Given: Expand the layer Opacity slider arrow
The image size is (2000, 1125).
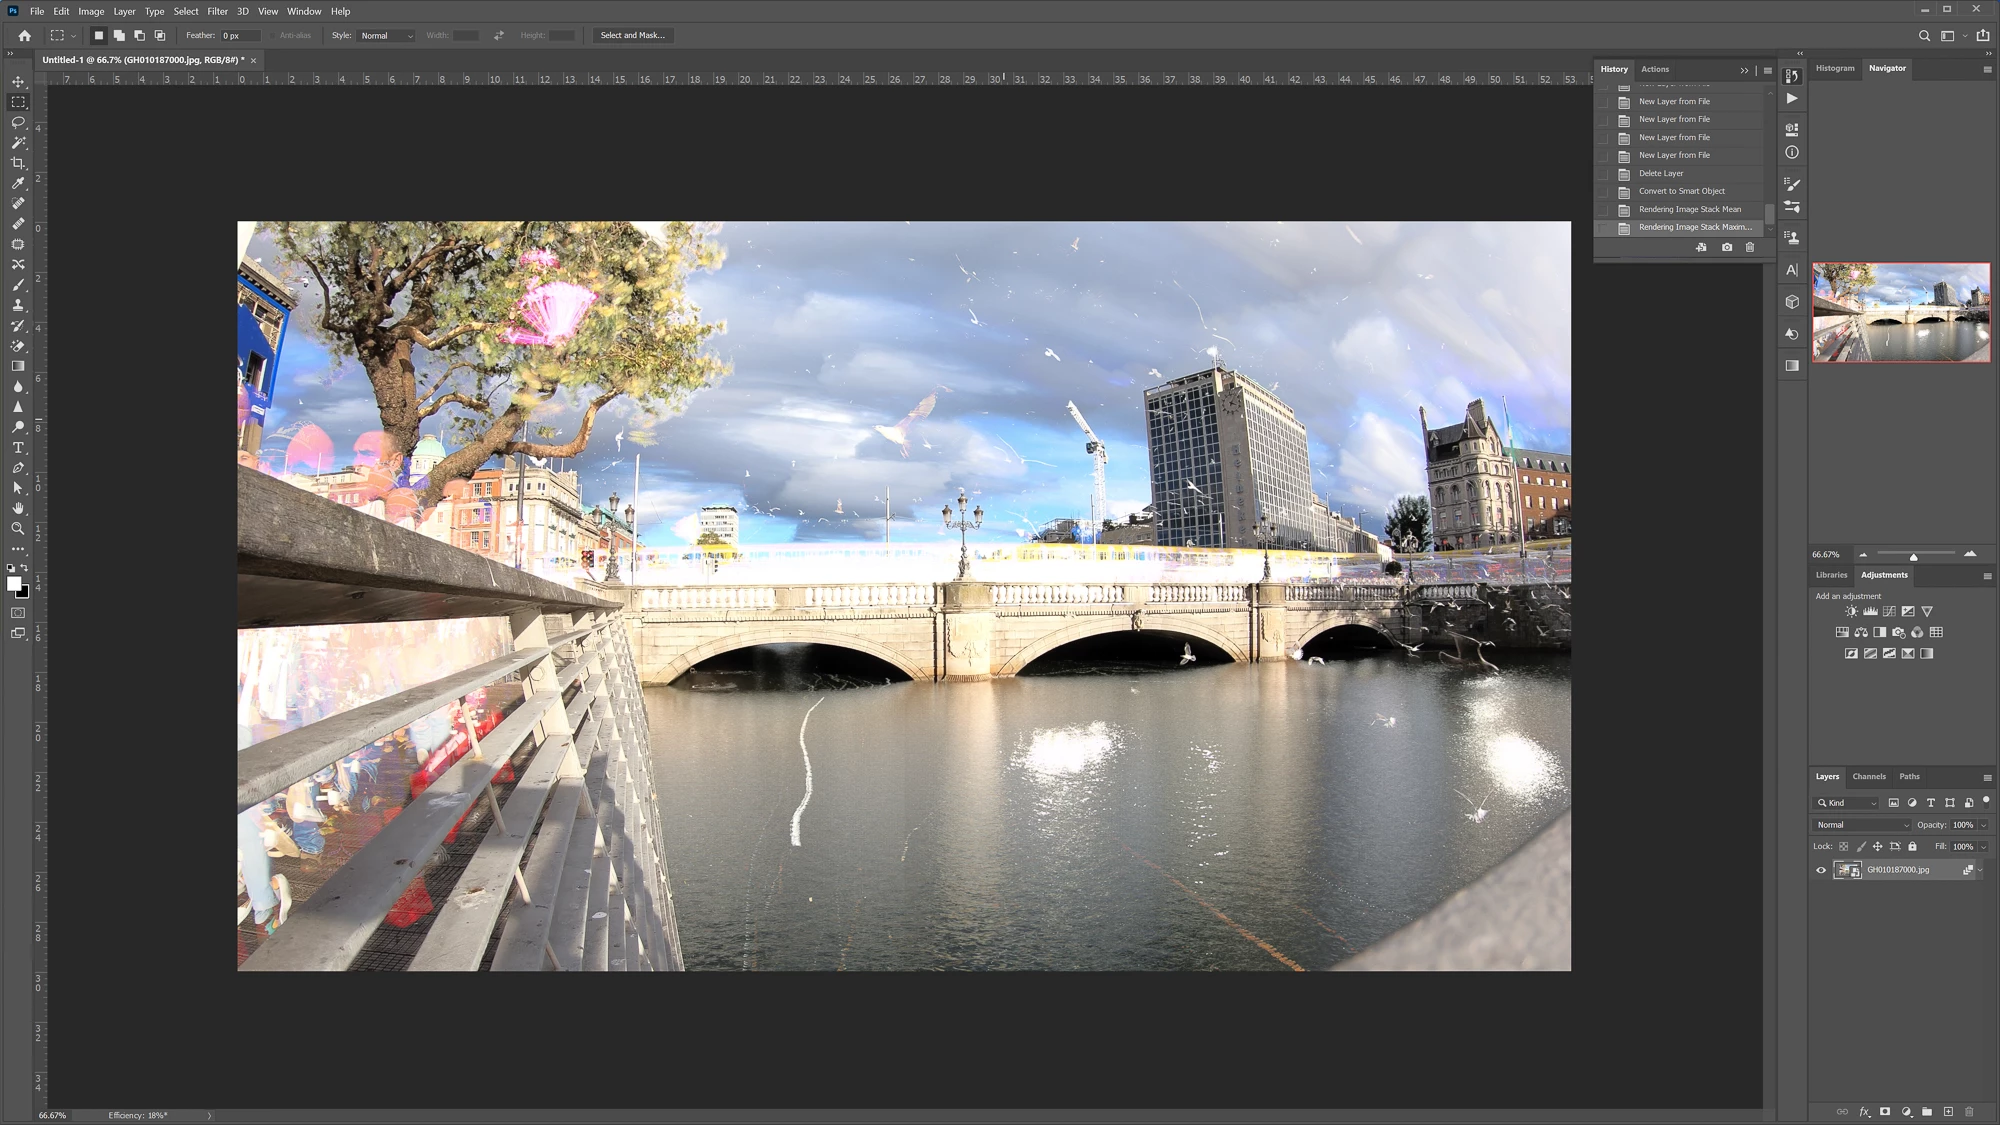Looking at the screenshot, I should (1984, 825).
